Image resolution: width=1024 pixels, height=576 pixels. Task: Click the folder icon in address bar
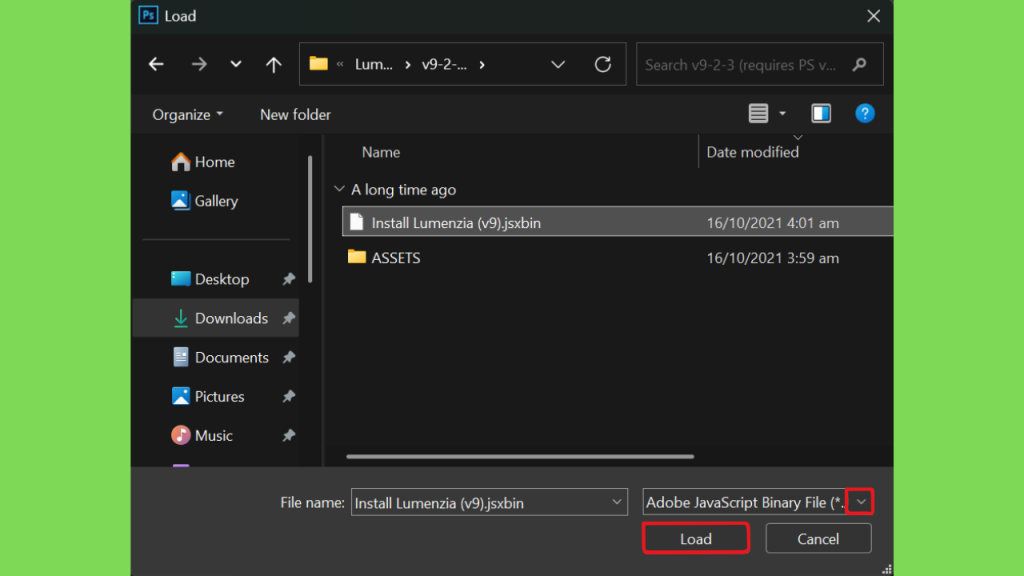319,63
